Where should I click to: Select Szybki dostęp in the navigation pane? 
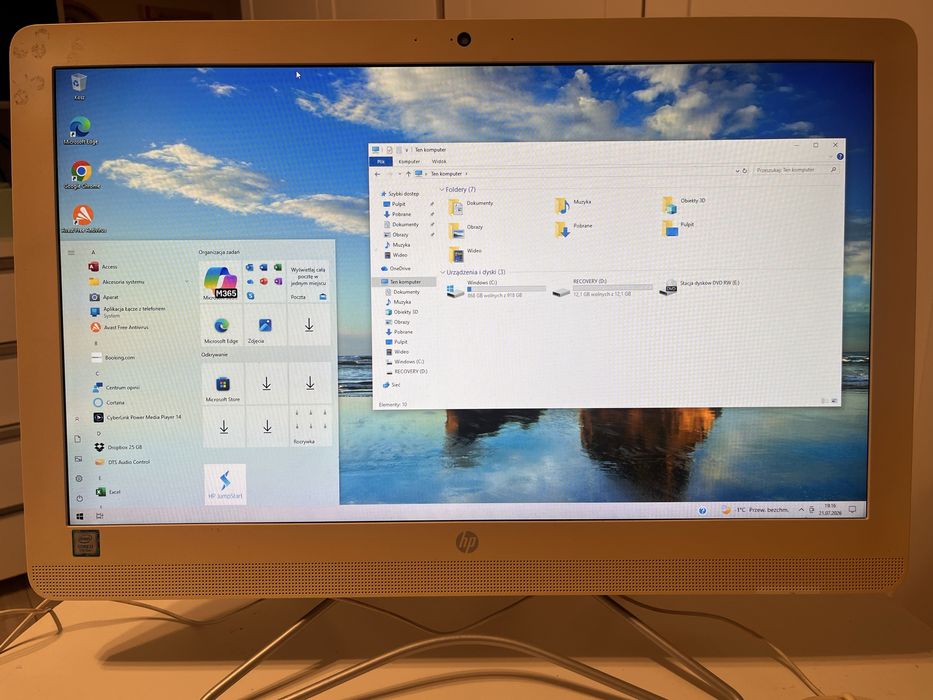[400, 194]
